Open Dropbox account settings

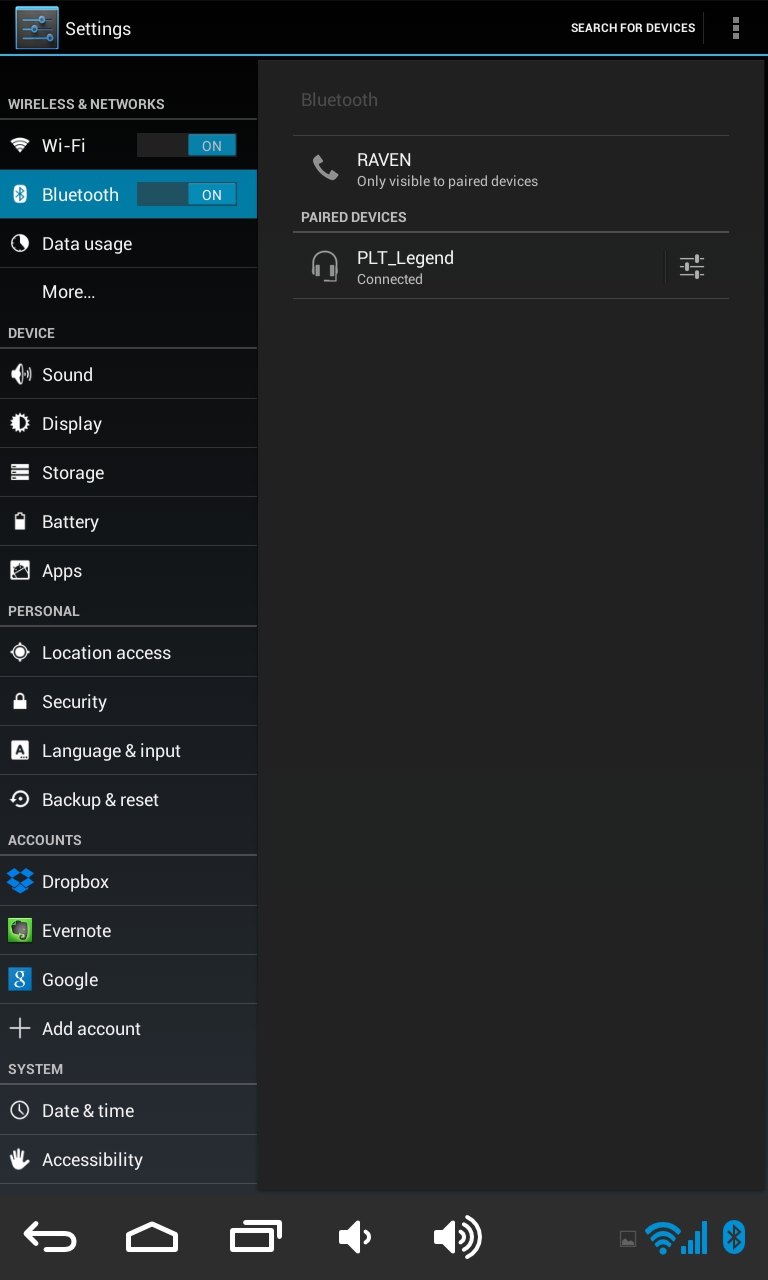click(x=75, y=882)
